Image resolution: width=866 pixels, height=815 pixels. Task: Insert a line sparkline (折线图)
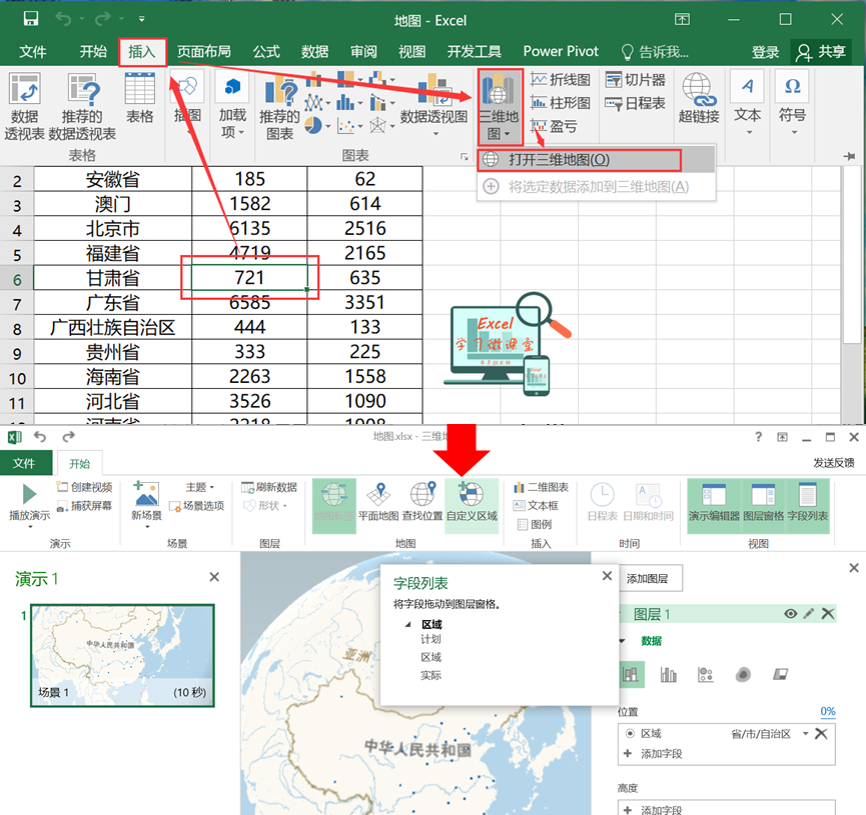561,80
